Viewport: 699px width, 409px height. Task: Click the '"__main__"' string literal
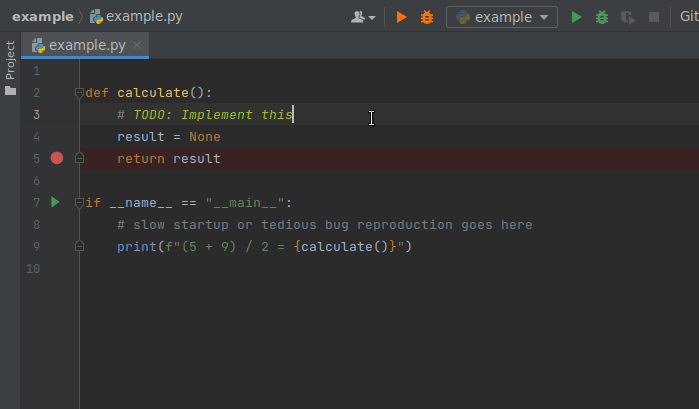(244, 203)
